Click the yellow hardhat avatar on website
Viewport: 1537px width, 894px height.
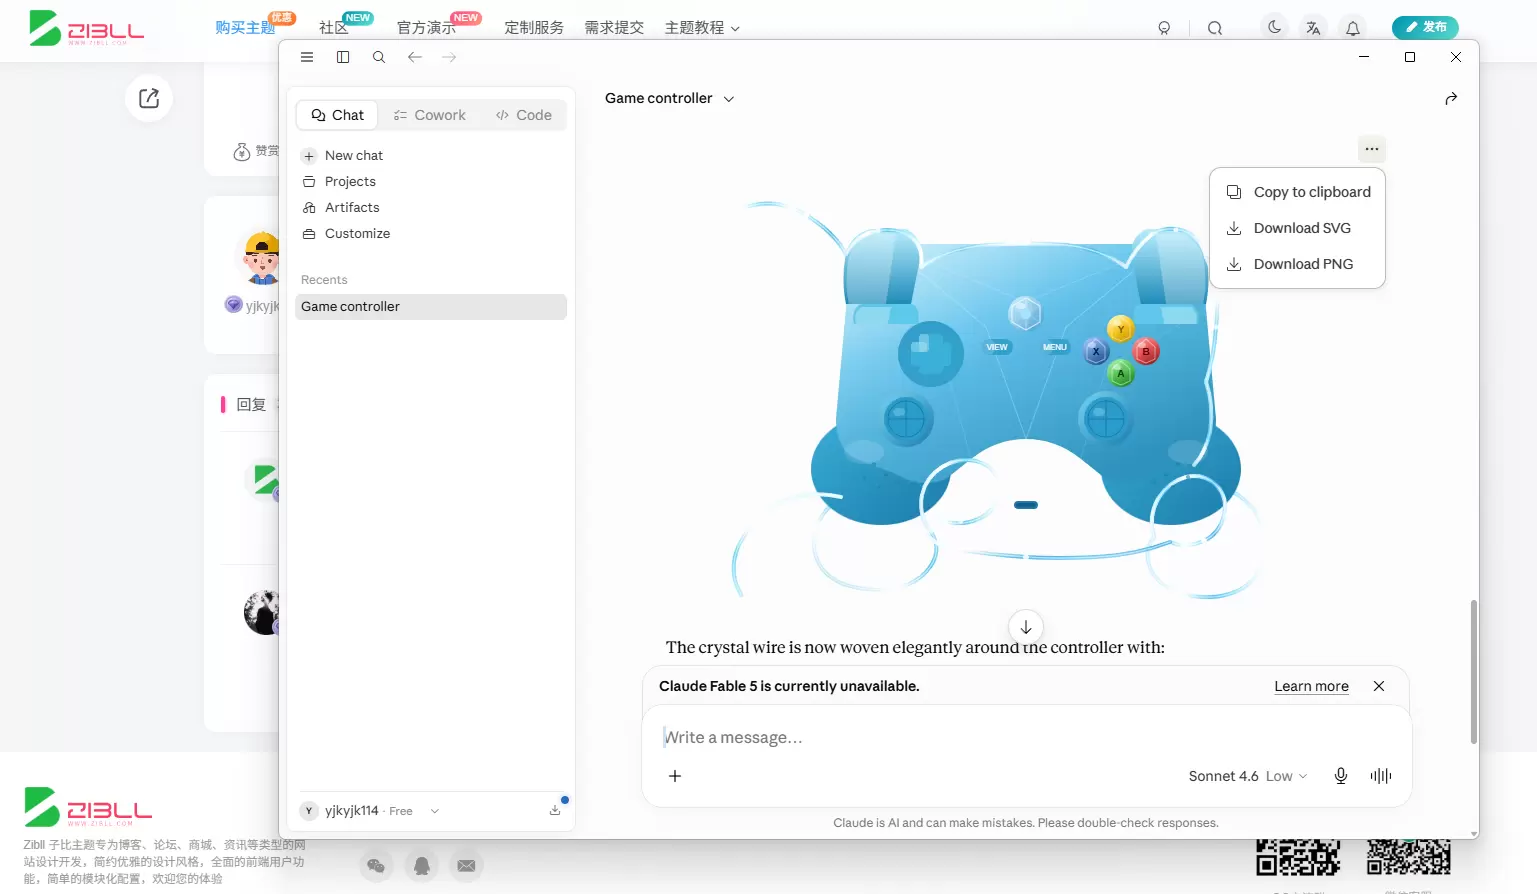(x=261, y=257)
